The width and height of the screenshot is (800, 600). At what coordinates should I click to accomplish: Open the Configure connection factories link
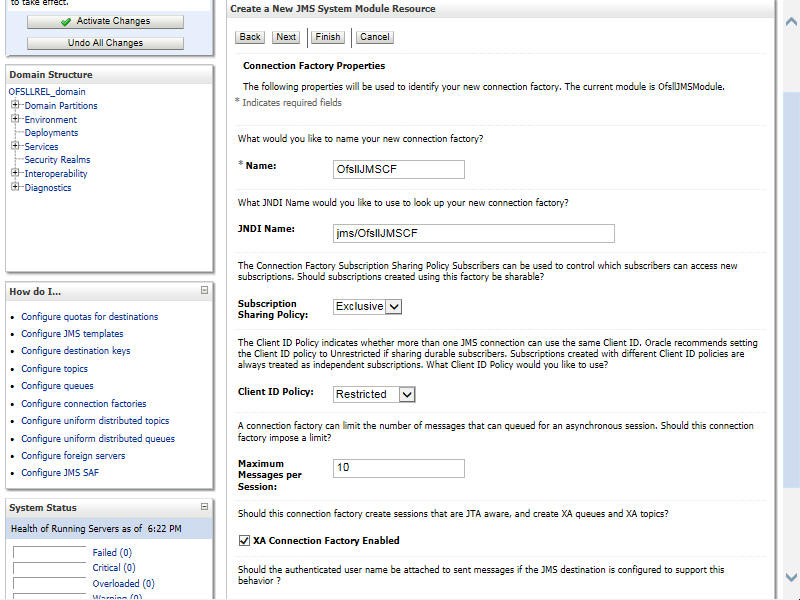(84, 404)
